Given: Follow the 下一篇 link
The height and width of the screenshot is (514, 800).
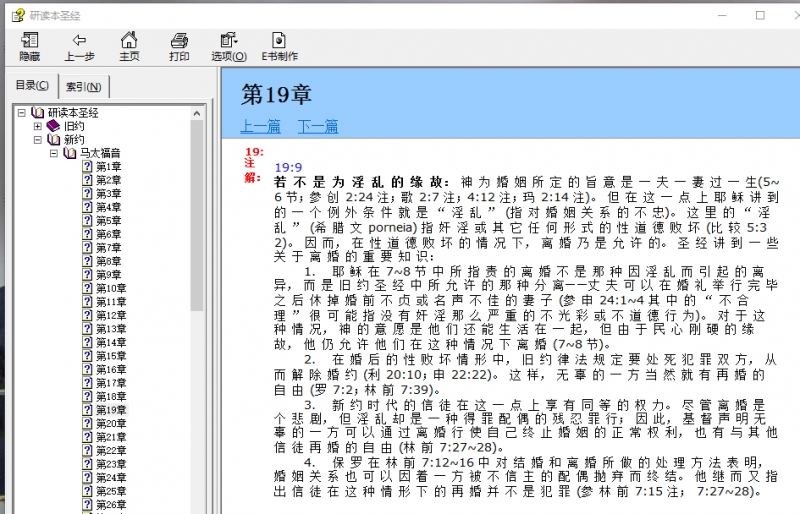Looking at the screenshot, I should [318, 127].
